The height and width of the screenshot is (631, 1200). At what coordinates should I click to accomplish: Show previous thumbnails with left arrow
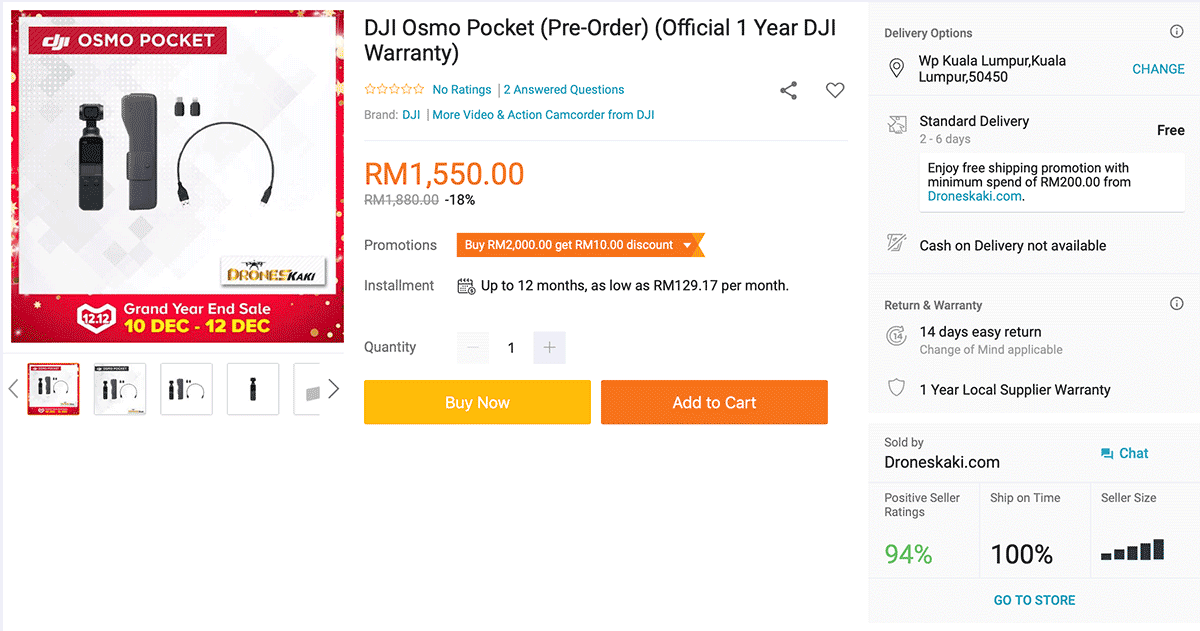pyautogui.click(x=13, y=389)
